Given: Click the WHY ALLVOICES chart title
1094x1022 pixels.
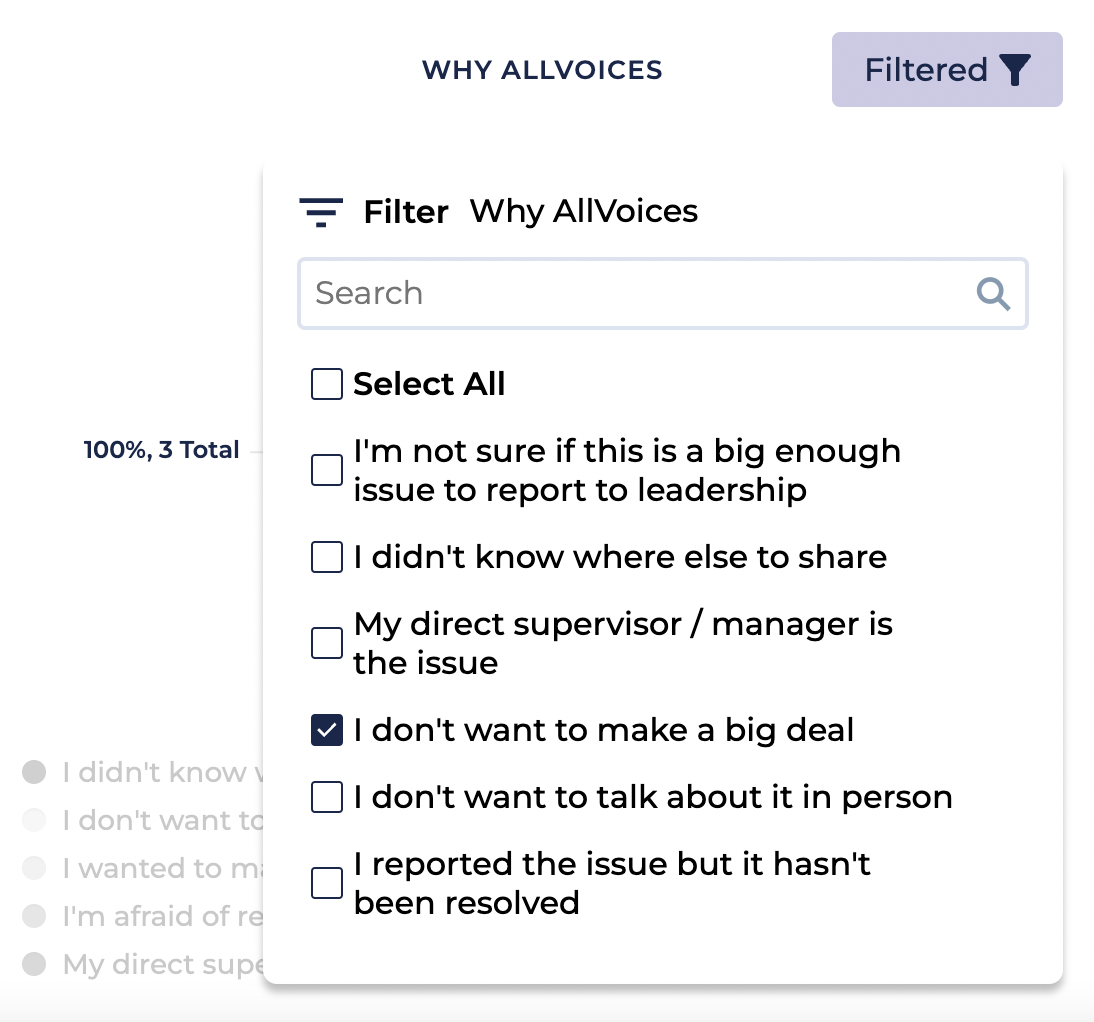Looking at the screenshot, I should click(542, 70).
